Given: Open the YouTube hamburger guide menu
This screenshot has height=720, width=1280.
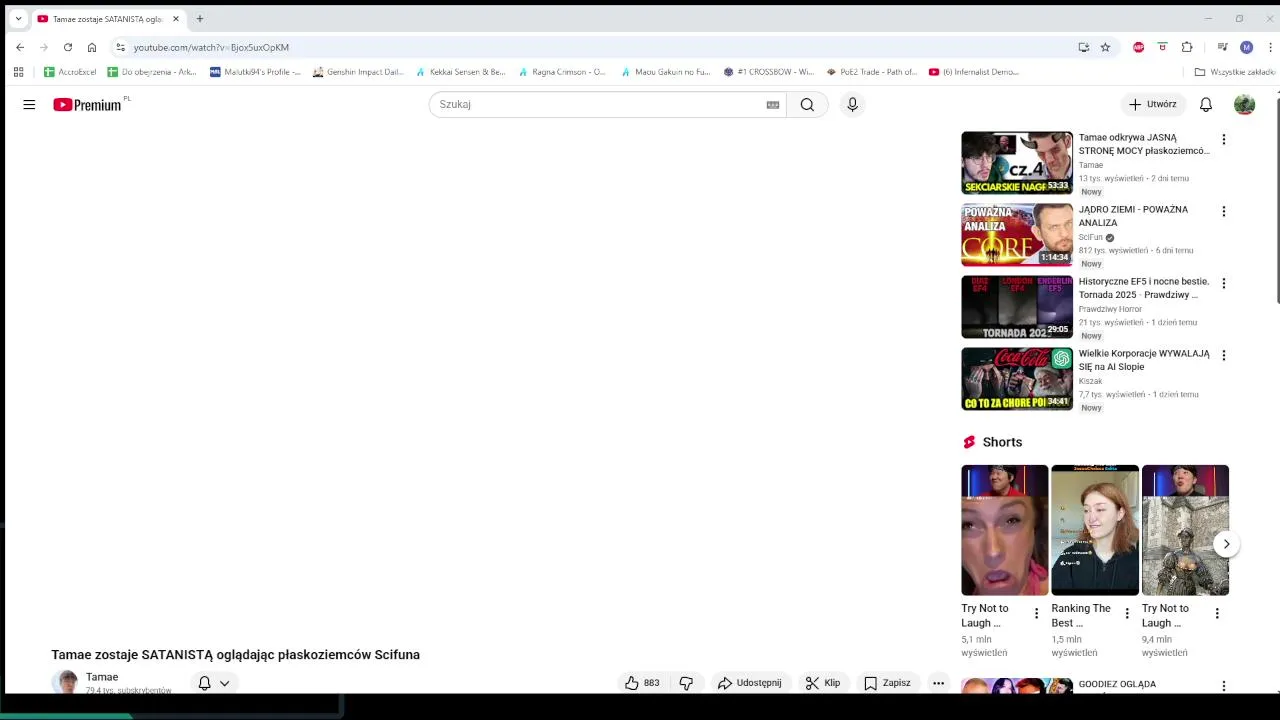Looking at the screenshot, I should 29,104.
